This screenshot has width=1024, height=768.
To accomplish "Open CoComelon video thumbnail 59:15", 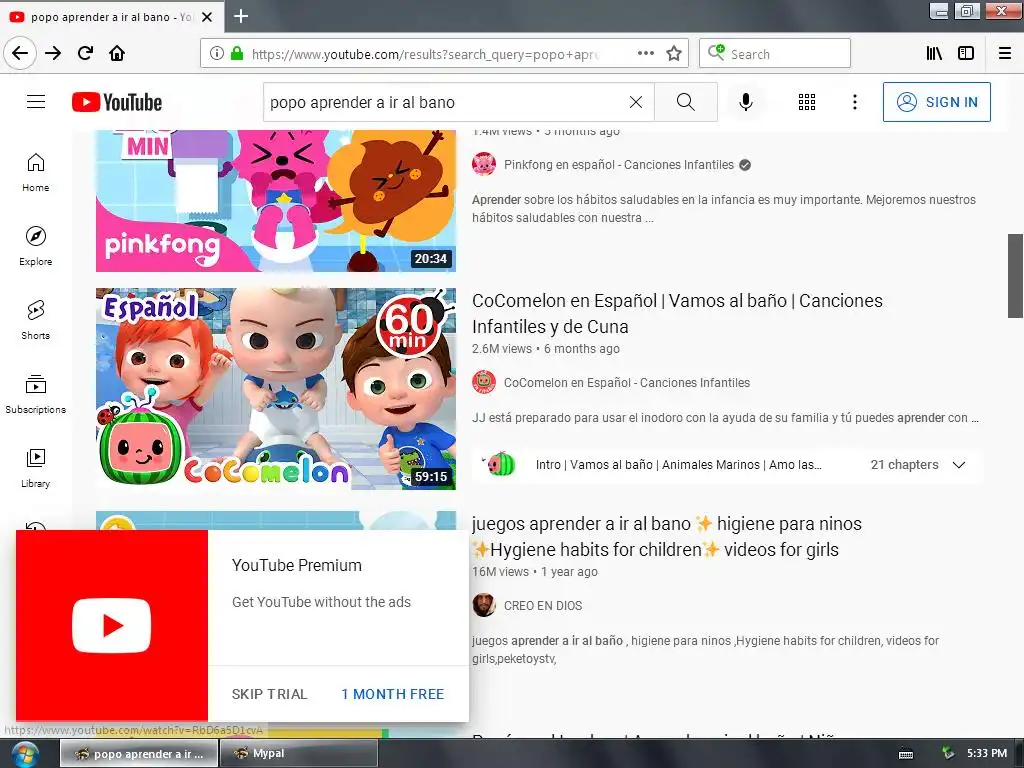I will [x=276, y=389].
